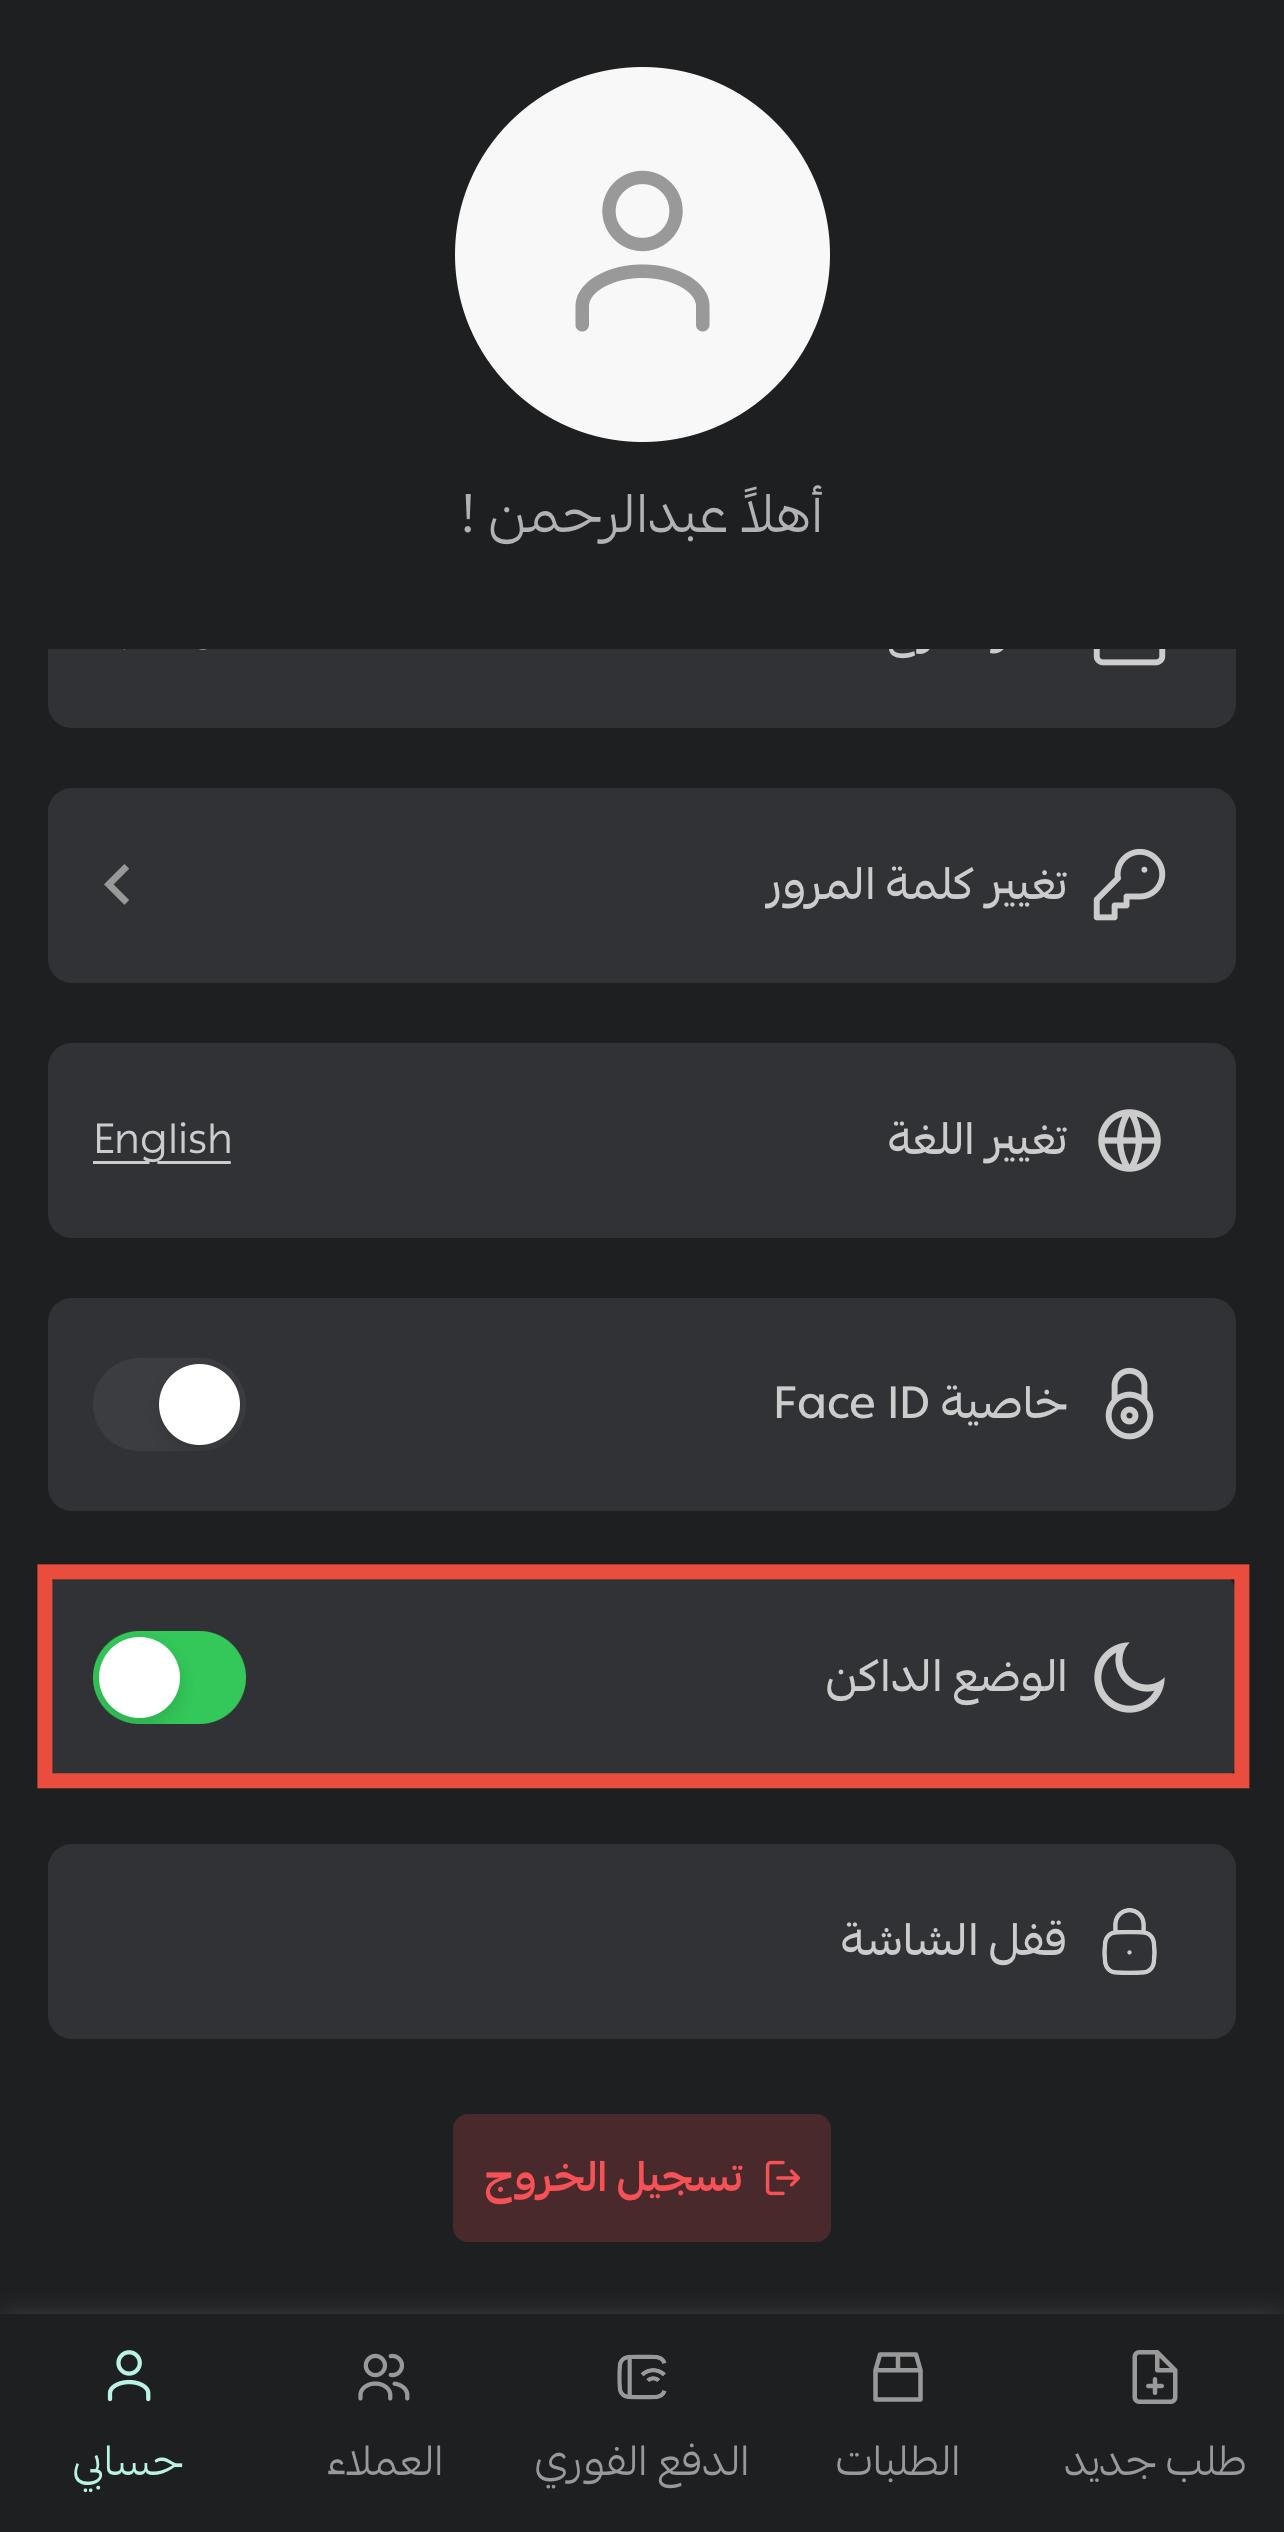The width and height of the screenshot is (1284, 2532).
Task: Tap the instant payment wallet icon
Action: coord(642,2376)
